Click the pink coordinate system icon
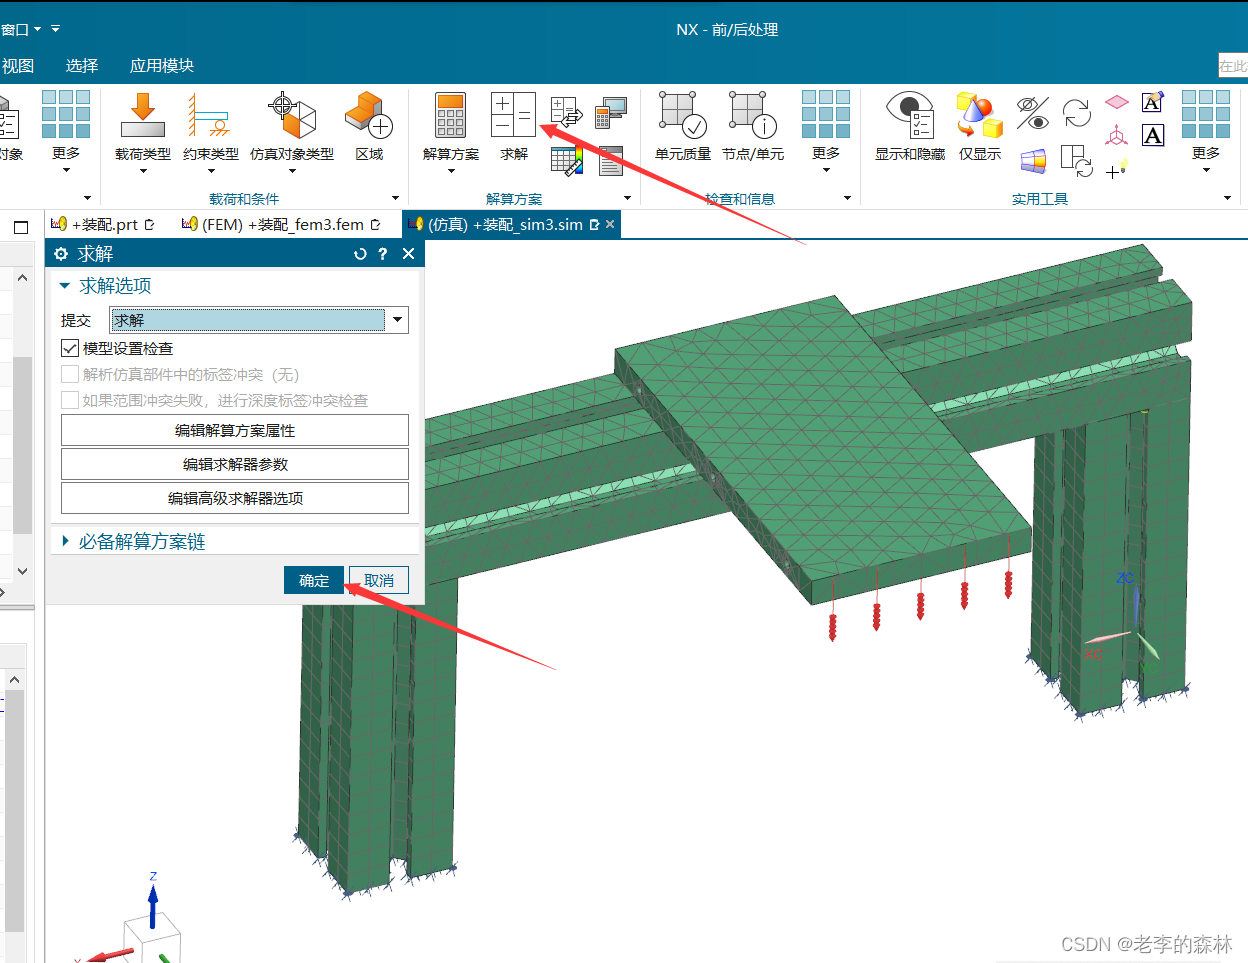The height and width of the screenshot is (963, 1248). pyautogui.click(x=1117, y=135)
